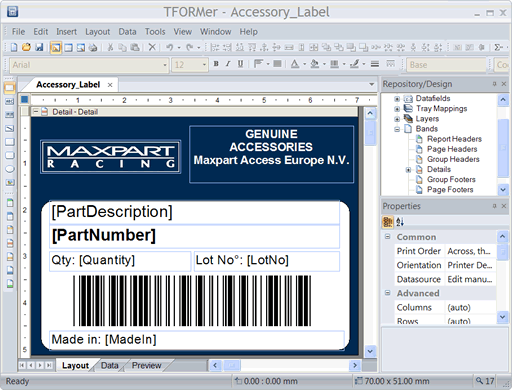The width and height of the screenshot is (512, 390).
Task: Undo the last action
Action: (170, 47)
